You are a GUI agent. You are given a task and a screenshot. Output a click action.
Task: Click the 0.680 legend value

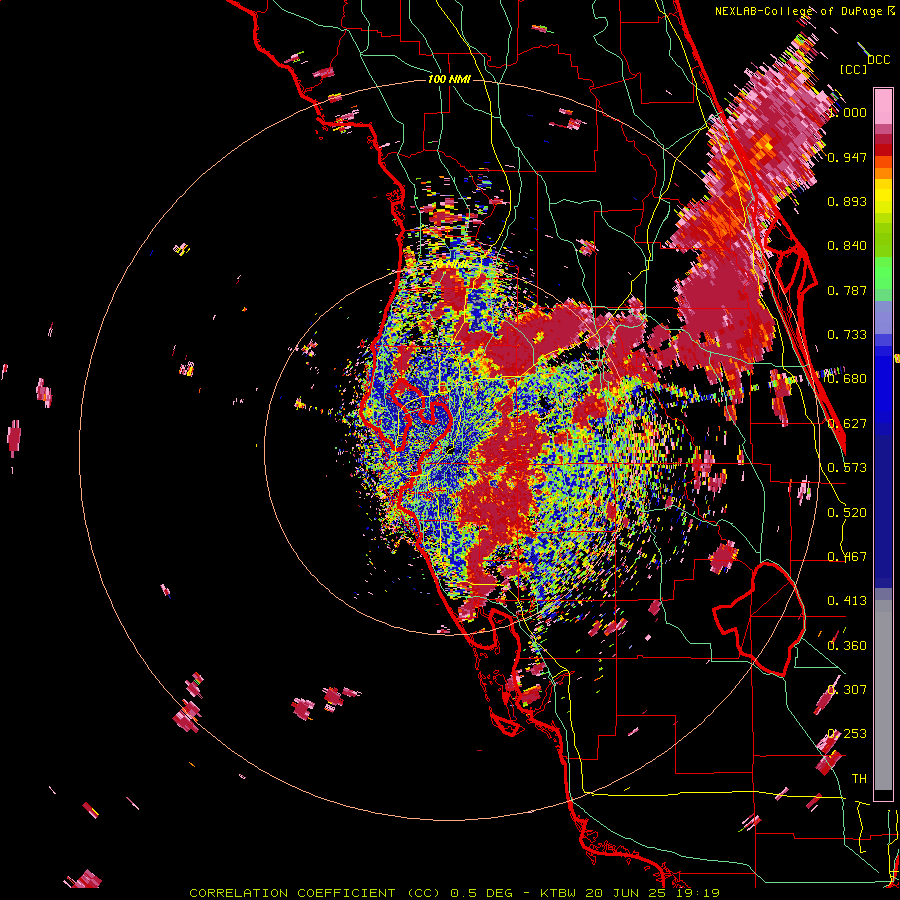(x=847, y=379)
